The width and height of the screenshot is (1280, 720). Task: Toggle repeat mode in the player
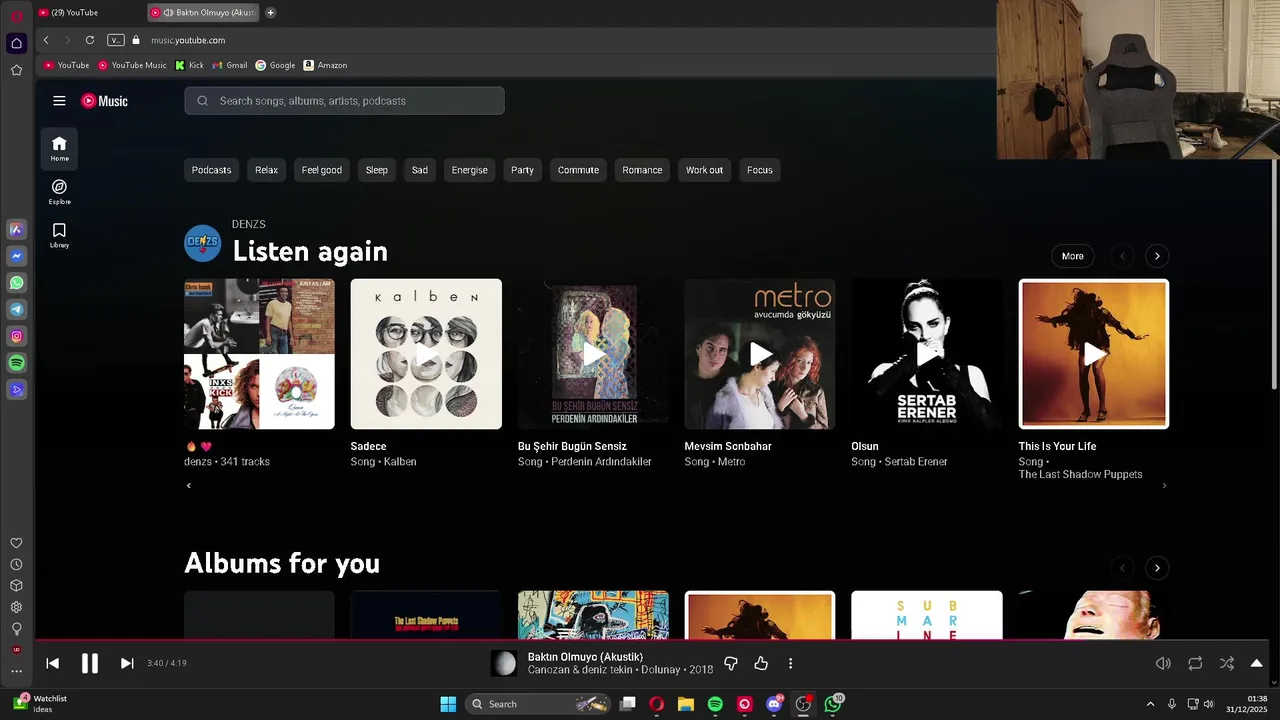point(1195,663)
